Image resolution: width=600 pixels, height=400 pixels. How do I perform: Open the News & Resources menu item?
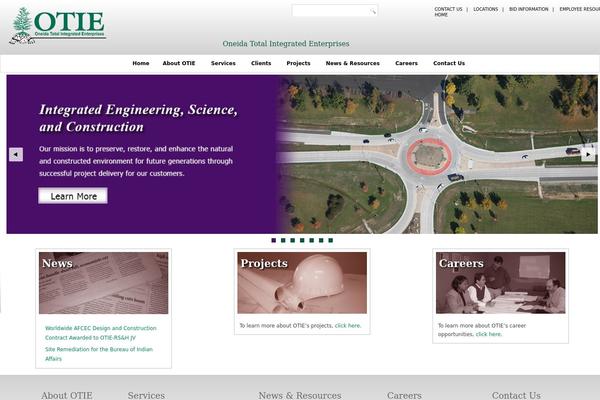pyautogui.click(x=352, y=63)
